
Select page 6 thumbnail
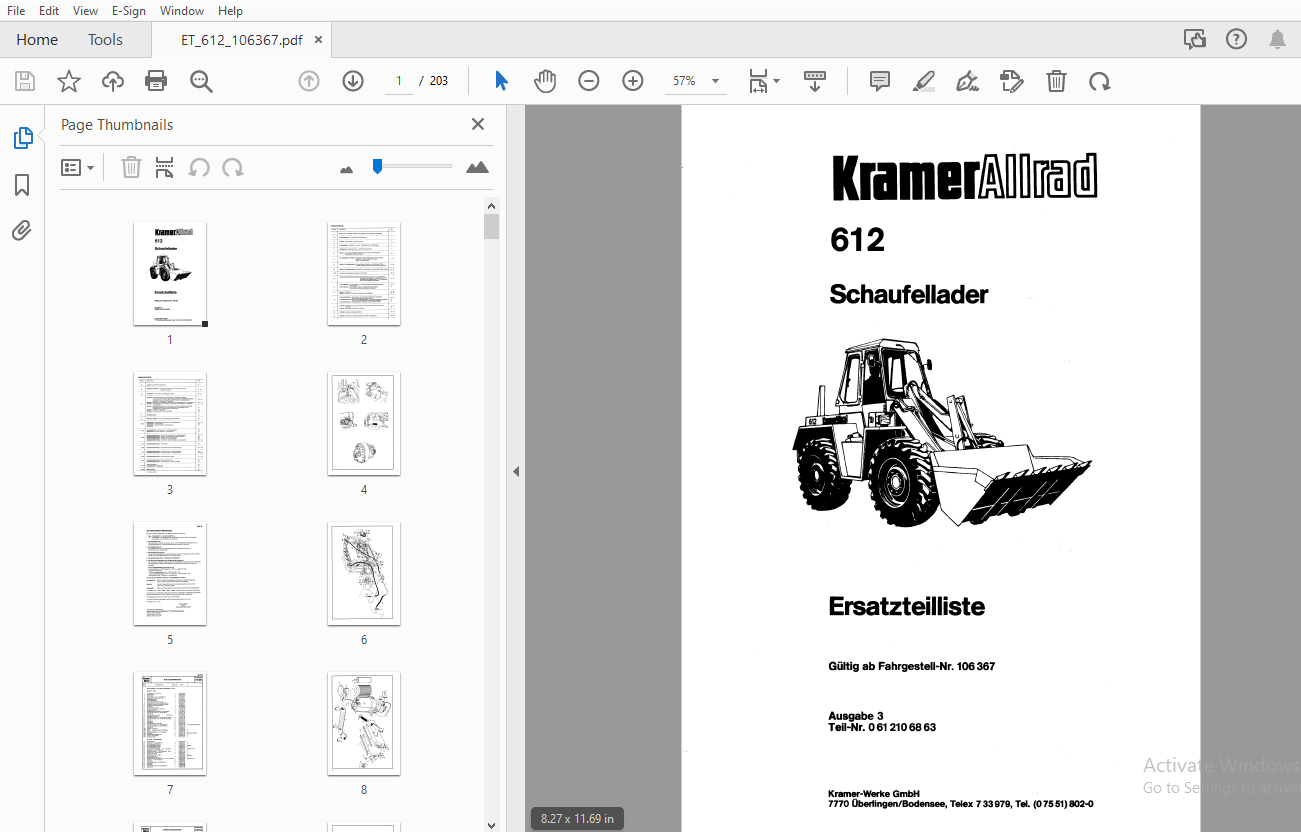(x=364, y=574)
